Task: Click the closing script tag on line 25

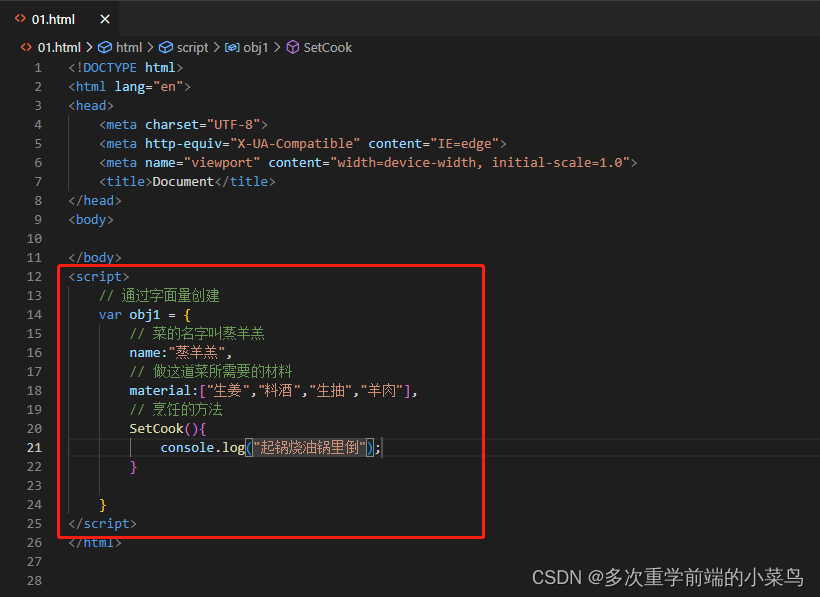Action: 102,524
